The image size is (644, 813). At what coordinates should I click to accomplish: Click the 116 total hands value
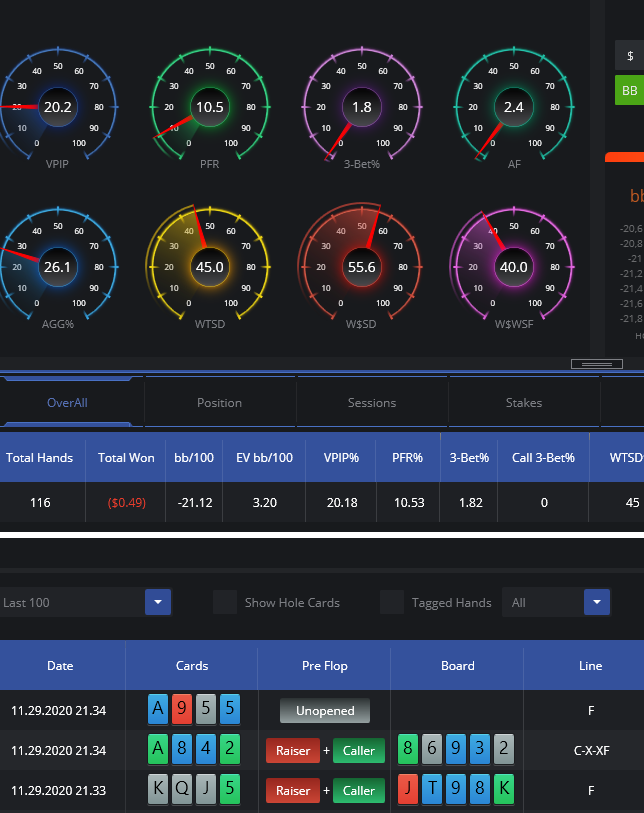[x=40, y=502]
